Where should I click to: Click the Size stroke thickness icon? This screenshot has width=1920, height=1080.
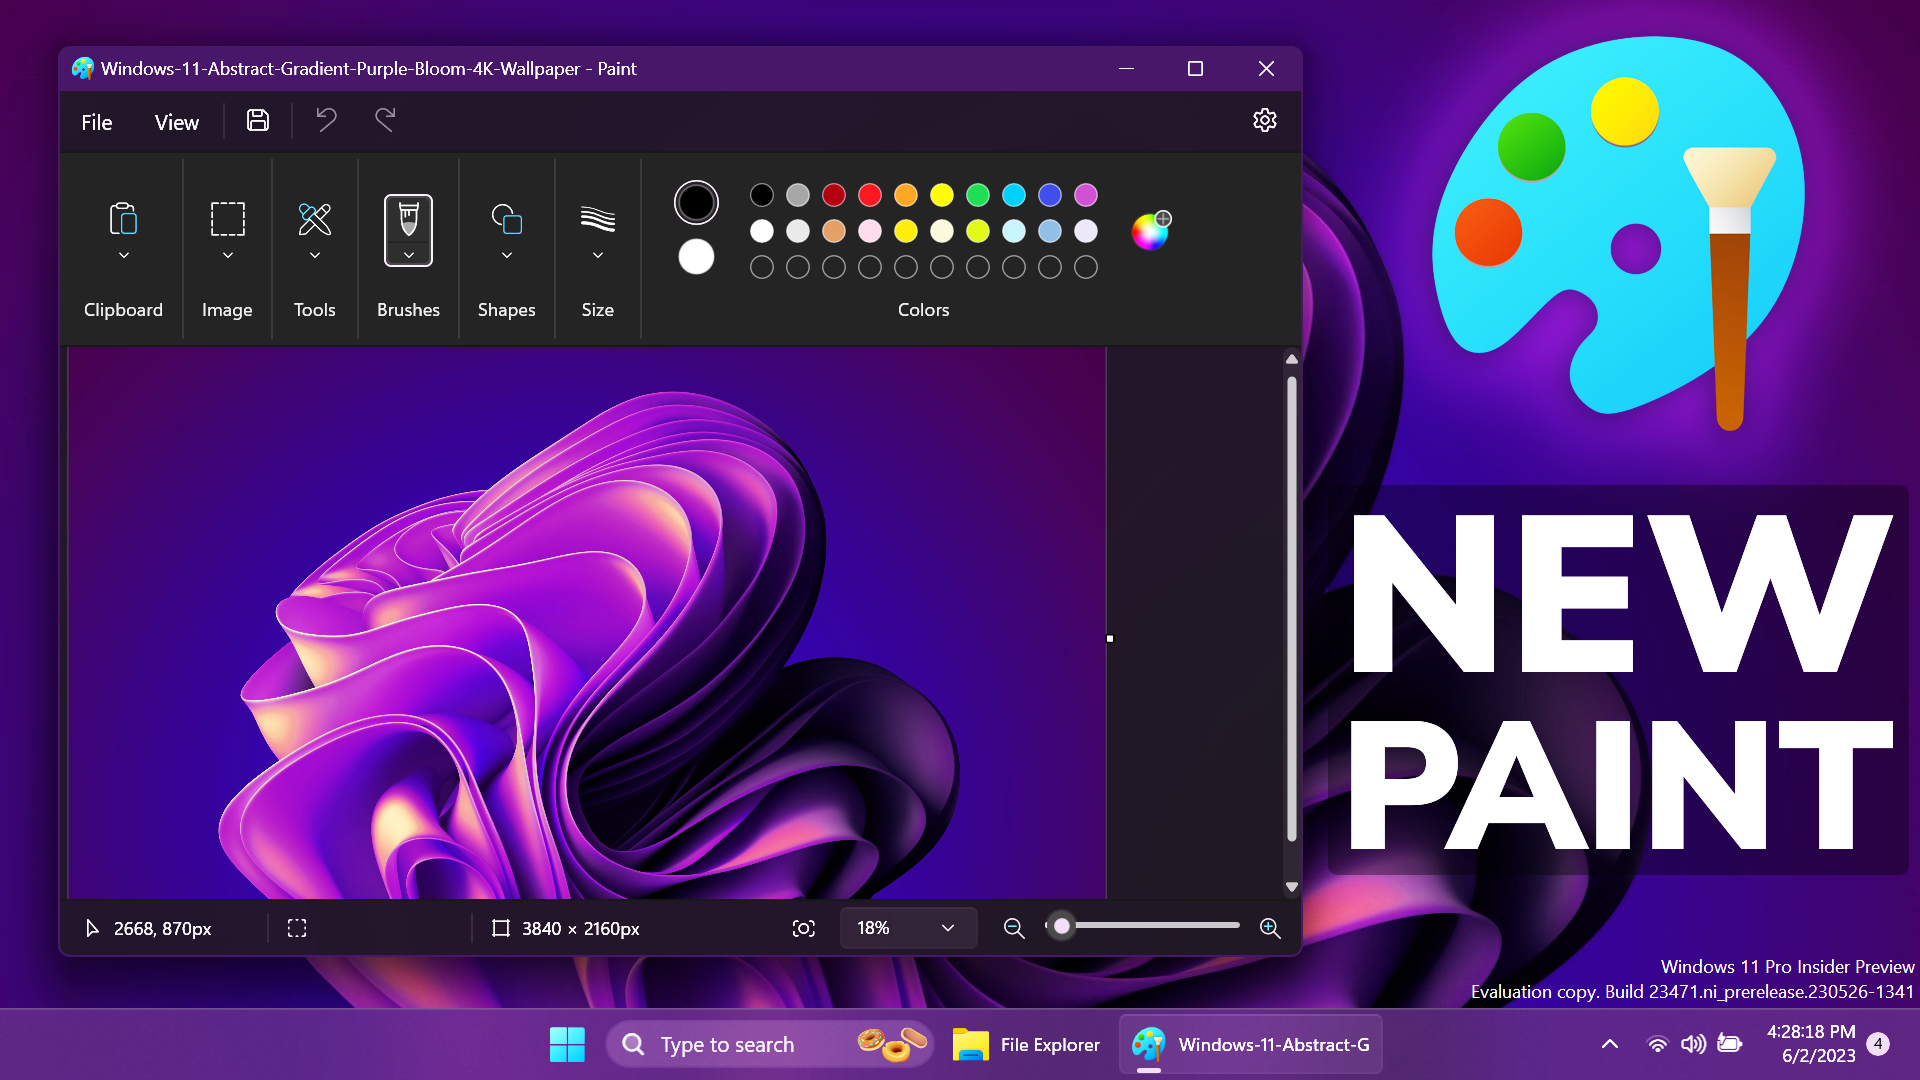tap(597, 222)
